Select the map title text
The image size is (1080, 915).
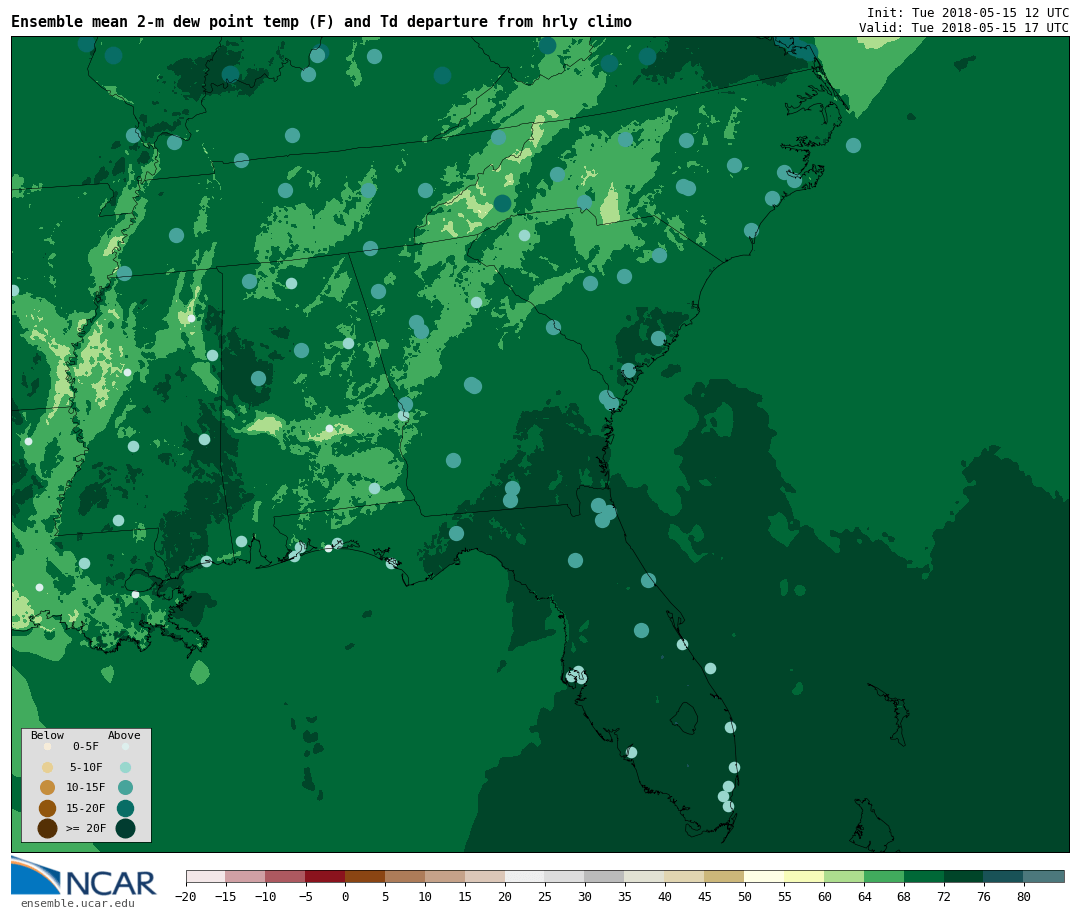point(321,21)
